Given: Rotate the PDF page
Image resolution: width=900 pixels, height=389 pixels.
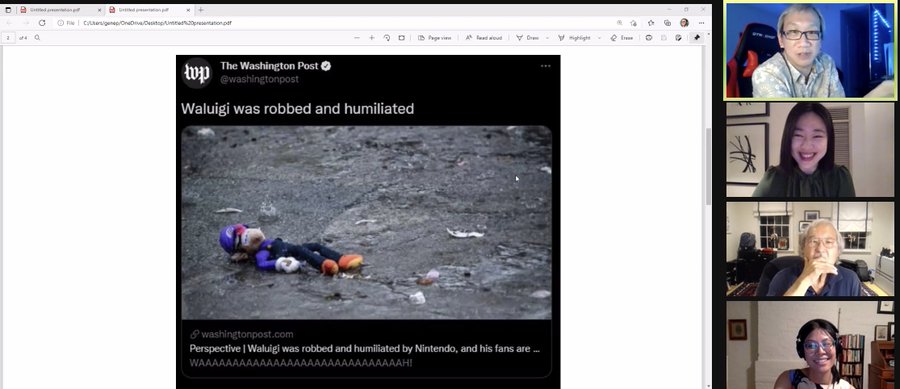Looking at the screenshot, I should point(387,38).
